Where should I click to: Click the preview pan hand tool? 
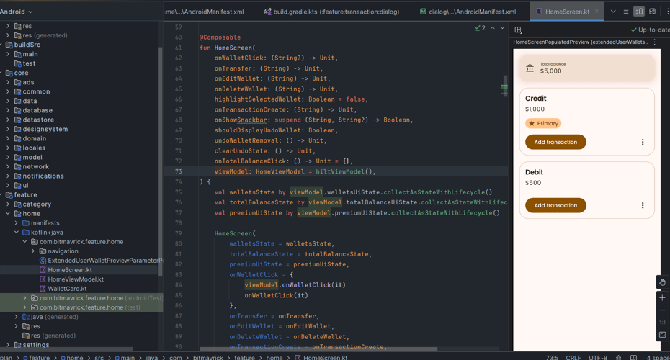click(x=662, y=282)
